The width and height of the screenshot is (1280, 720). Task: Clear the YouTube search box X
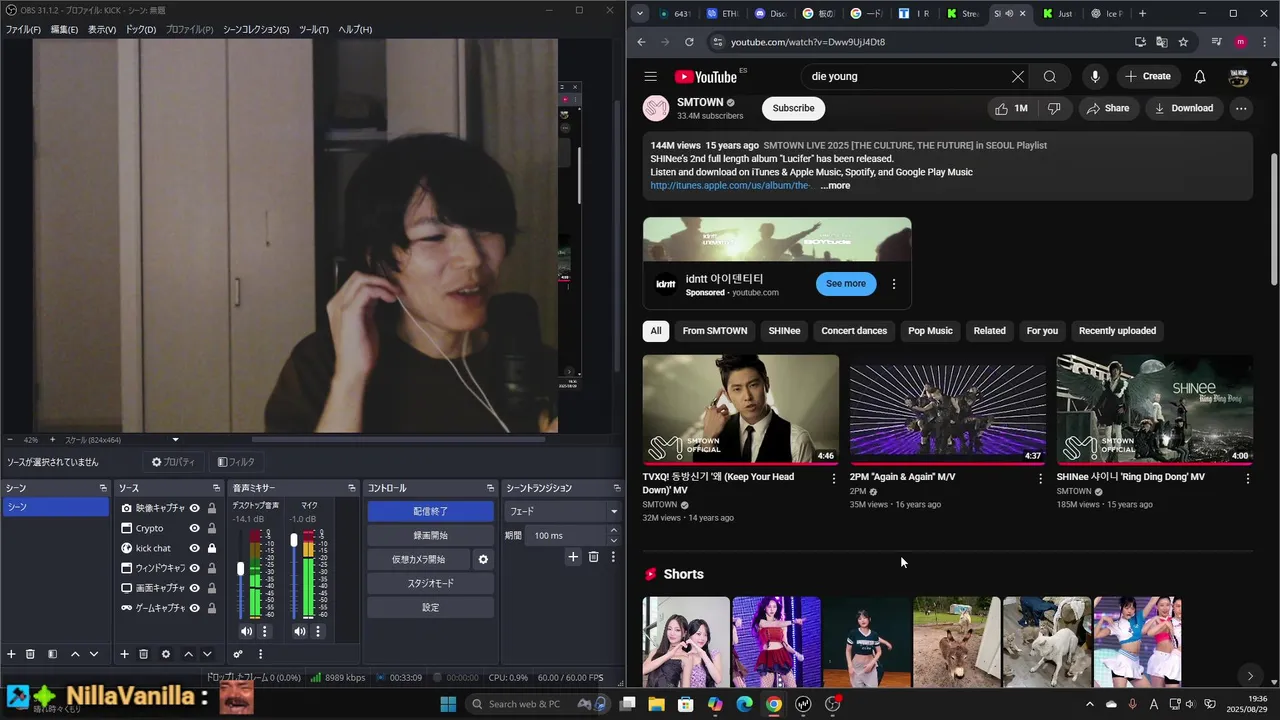coord(1018,76)
